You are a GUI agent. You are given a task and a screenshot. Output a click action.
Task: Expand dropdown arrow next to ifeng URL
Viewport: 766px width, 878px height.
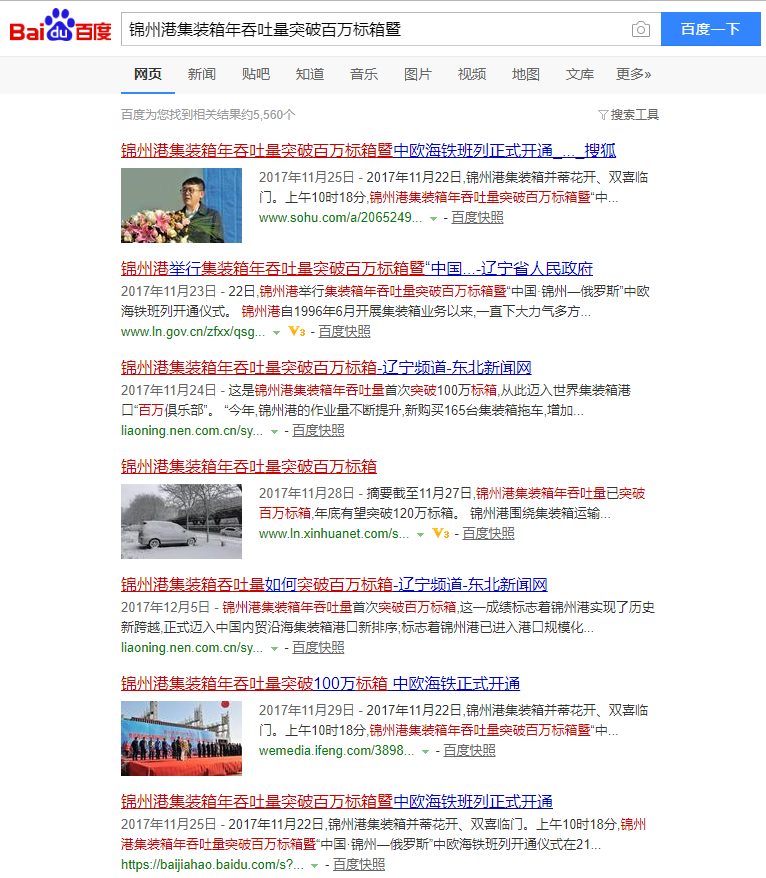(426, 751)
